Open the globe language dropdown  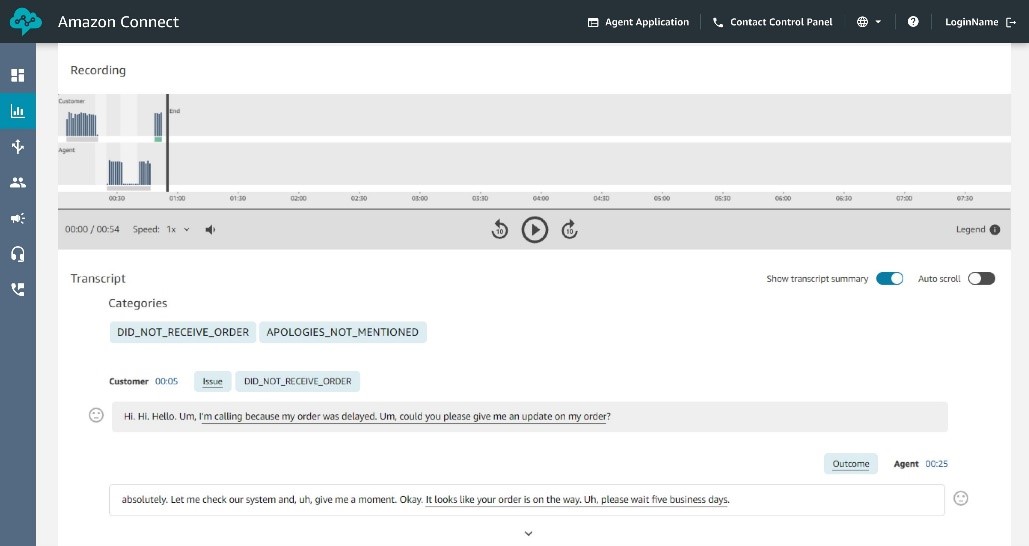pos(869,22)
